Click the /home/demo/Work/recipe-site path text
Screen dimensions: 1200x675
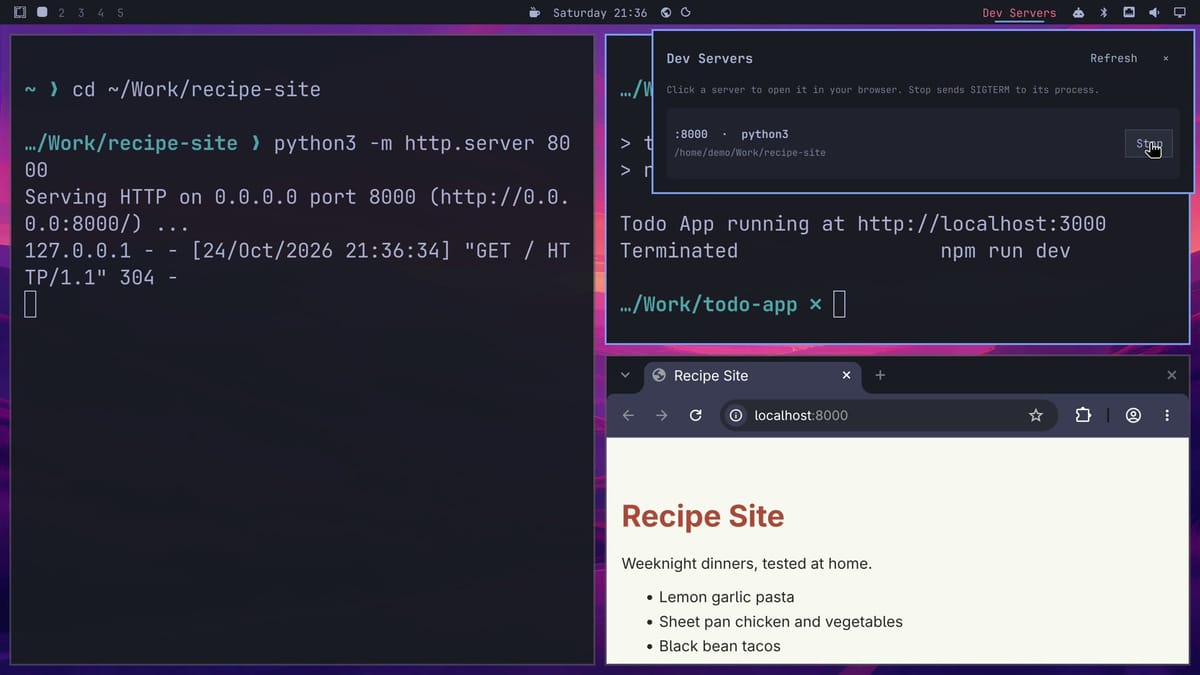pos(750,152)
